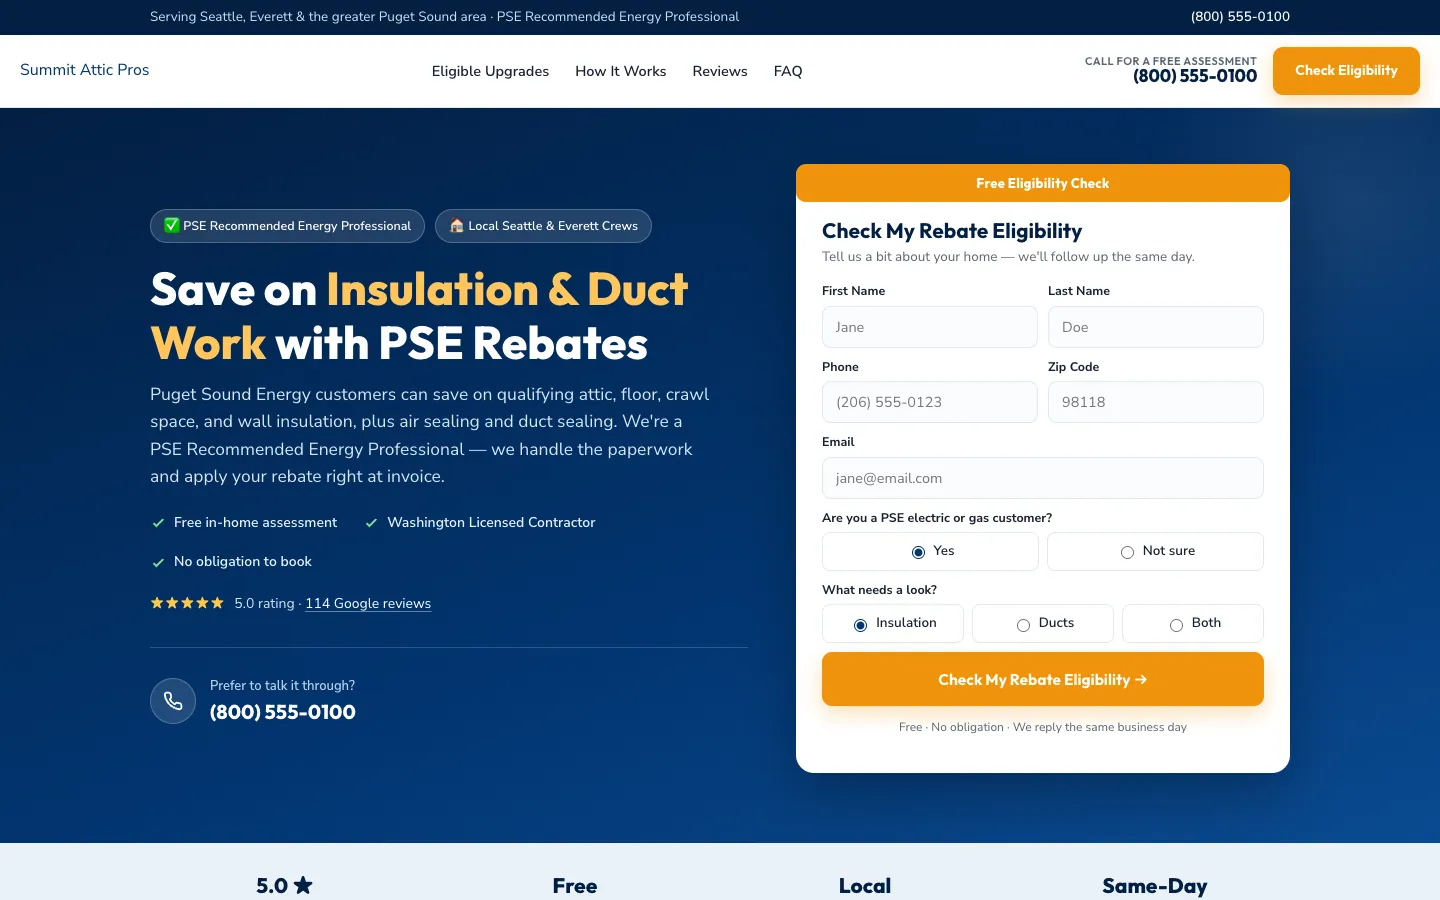Click the Email input field
The image size is (1440, 900).
click(1043, 478)
